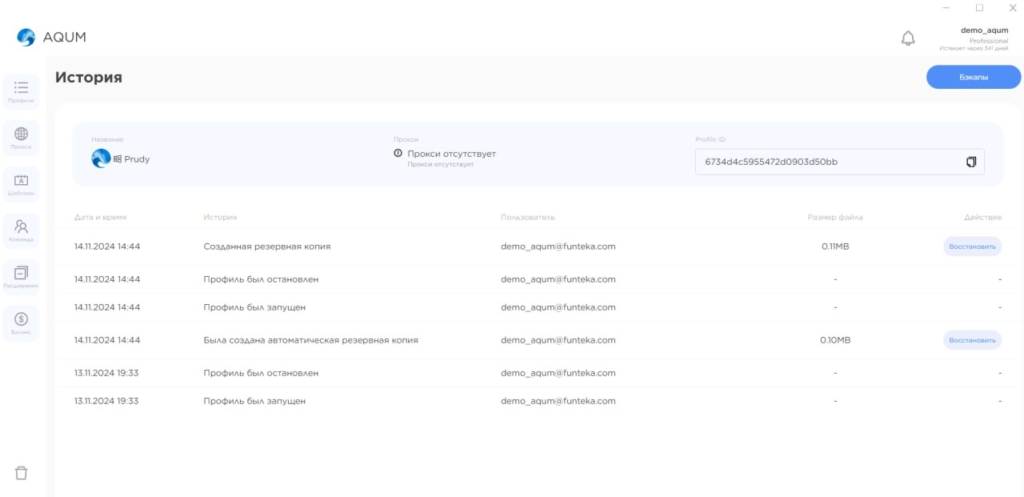This screenshot has height=497, width=1024.
Task: Open the Биллинг dollar icon in sidebar
Action: click(21, 319)
